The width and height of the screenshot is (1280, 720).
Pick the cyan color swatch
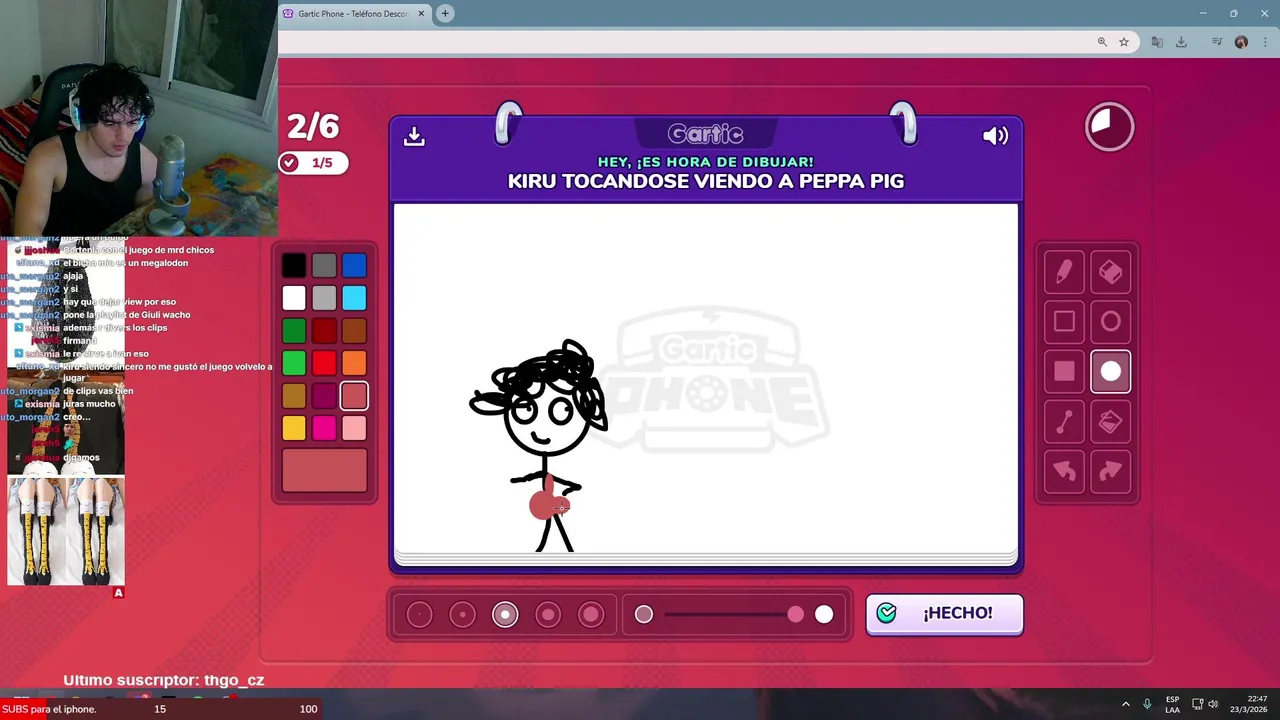click(x=354, y=298)
